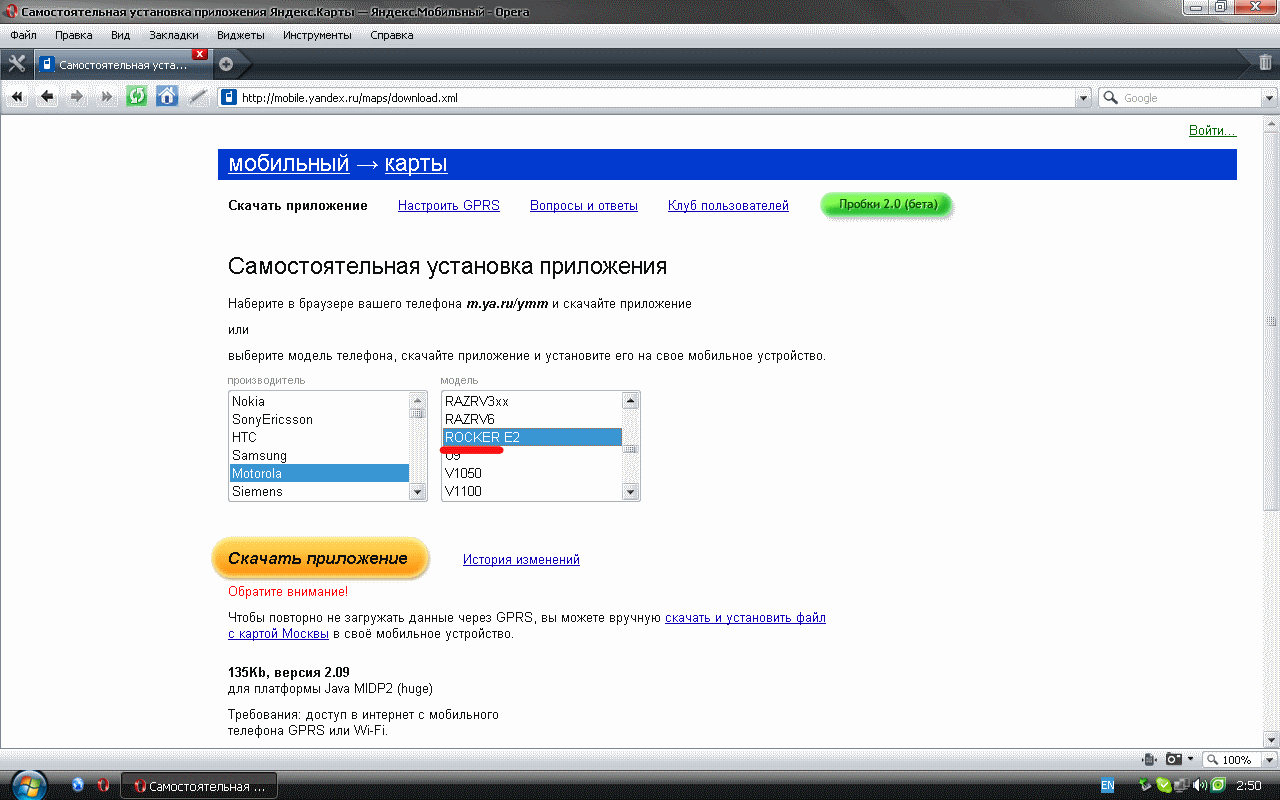Select V1100 in the model list

click(532, 491)
